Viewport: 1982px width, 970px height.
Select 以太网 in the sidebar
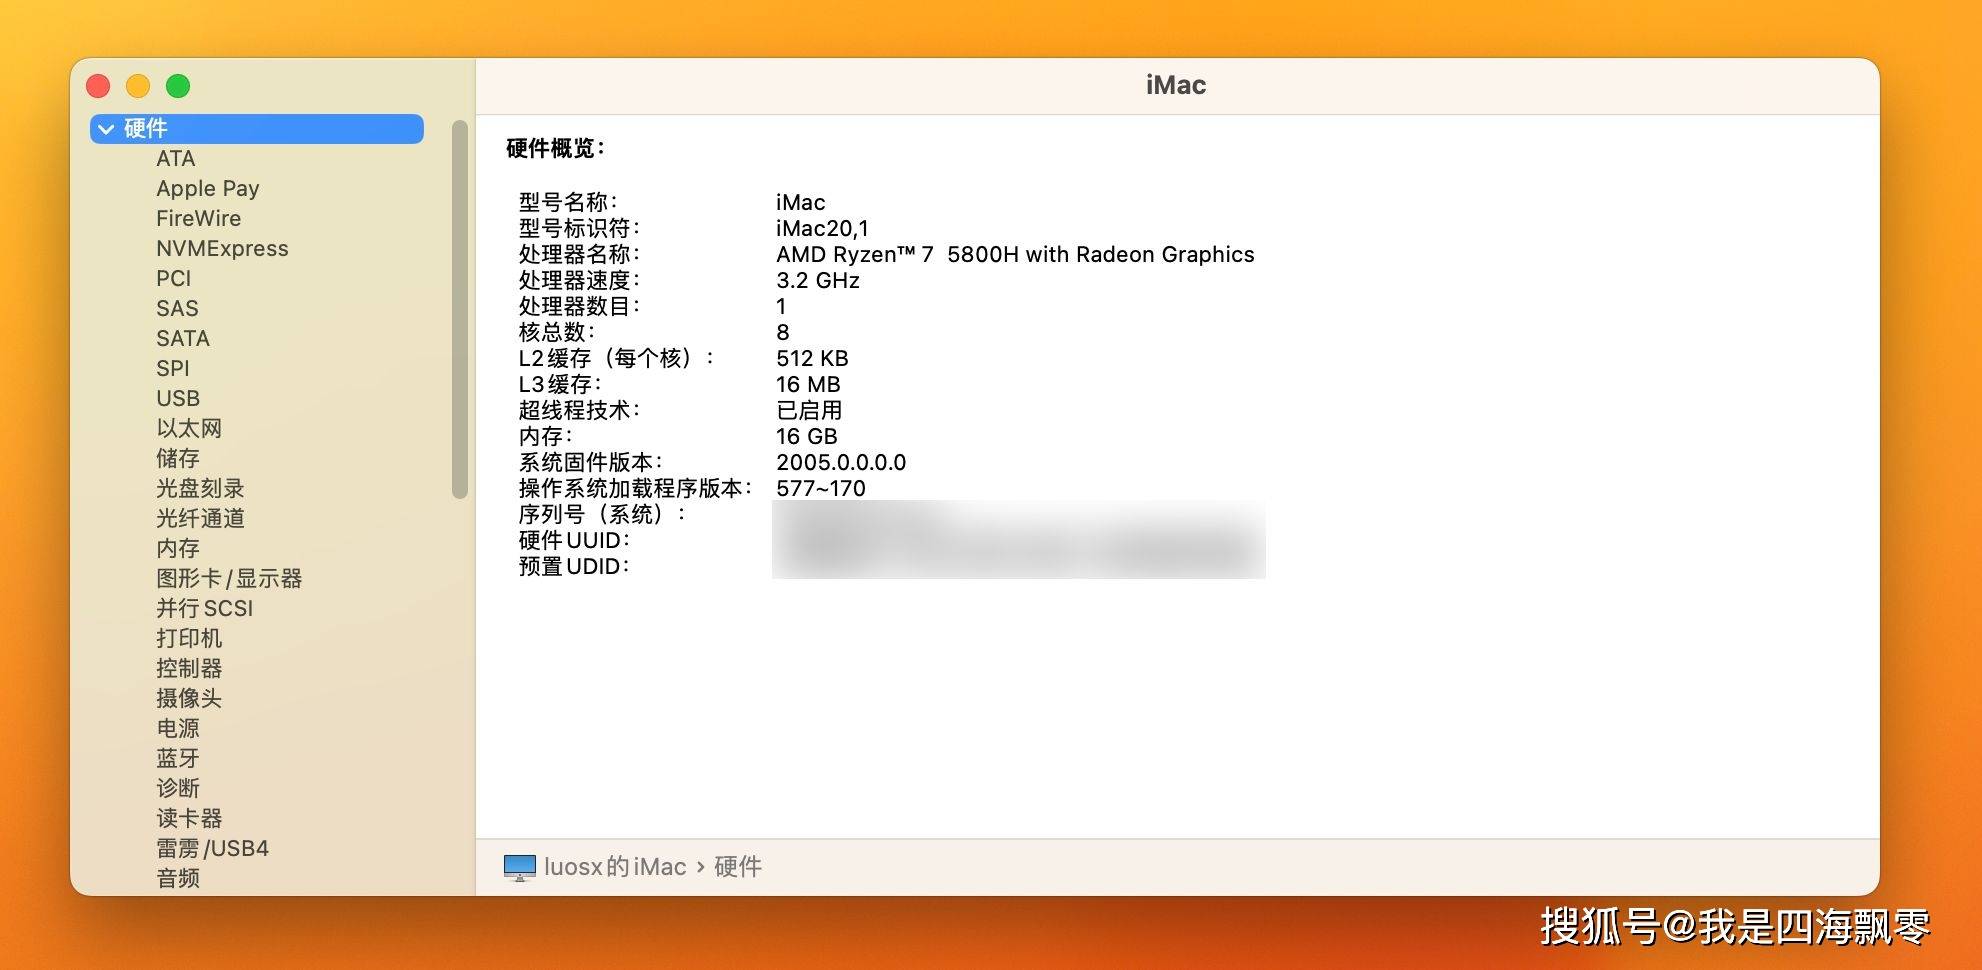tap(189, 429)
